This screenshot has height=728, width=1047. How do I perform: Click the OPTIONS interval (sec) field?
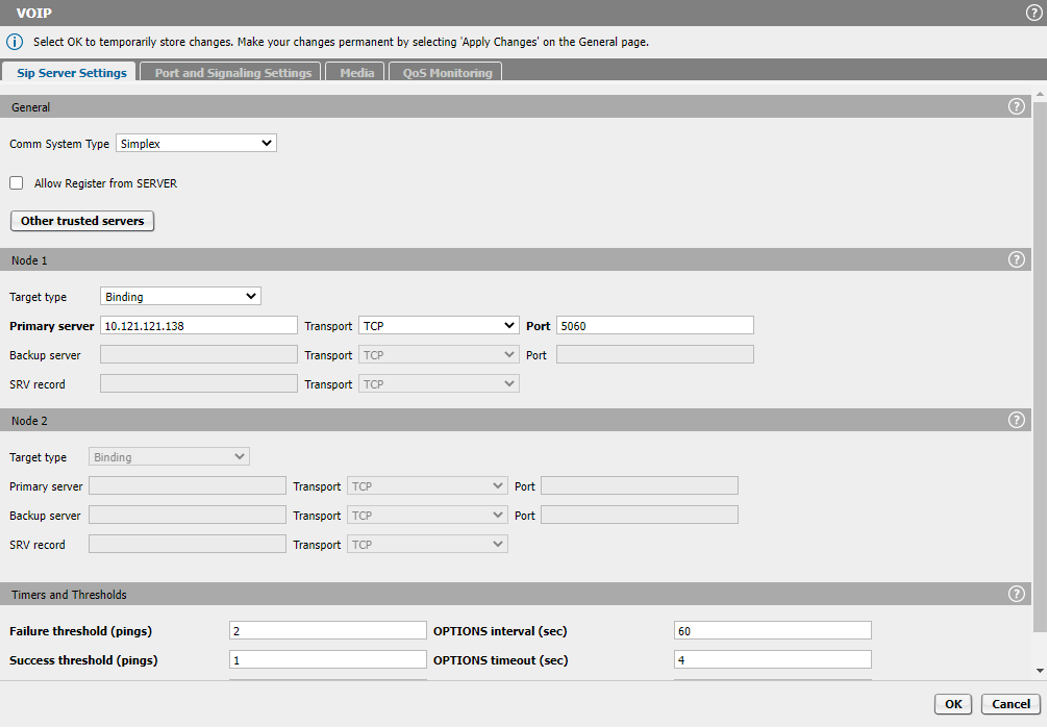tap(773, 630)
